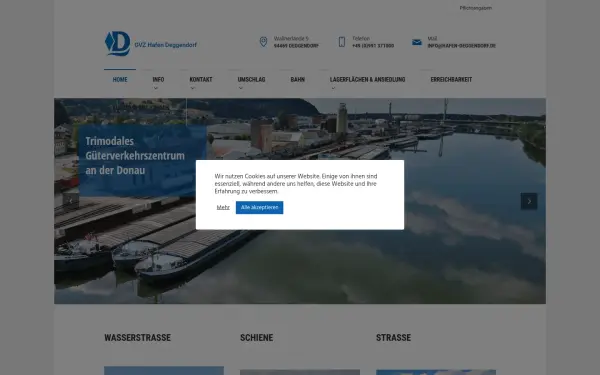Open the Kontakt menu item

pos(201,80)
